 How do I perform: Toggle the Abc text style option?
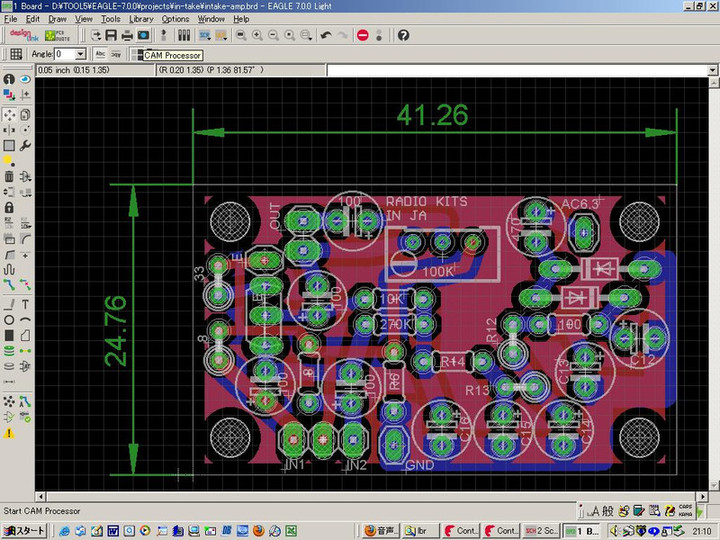pyautogui.click(x=100, y=54)
